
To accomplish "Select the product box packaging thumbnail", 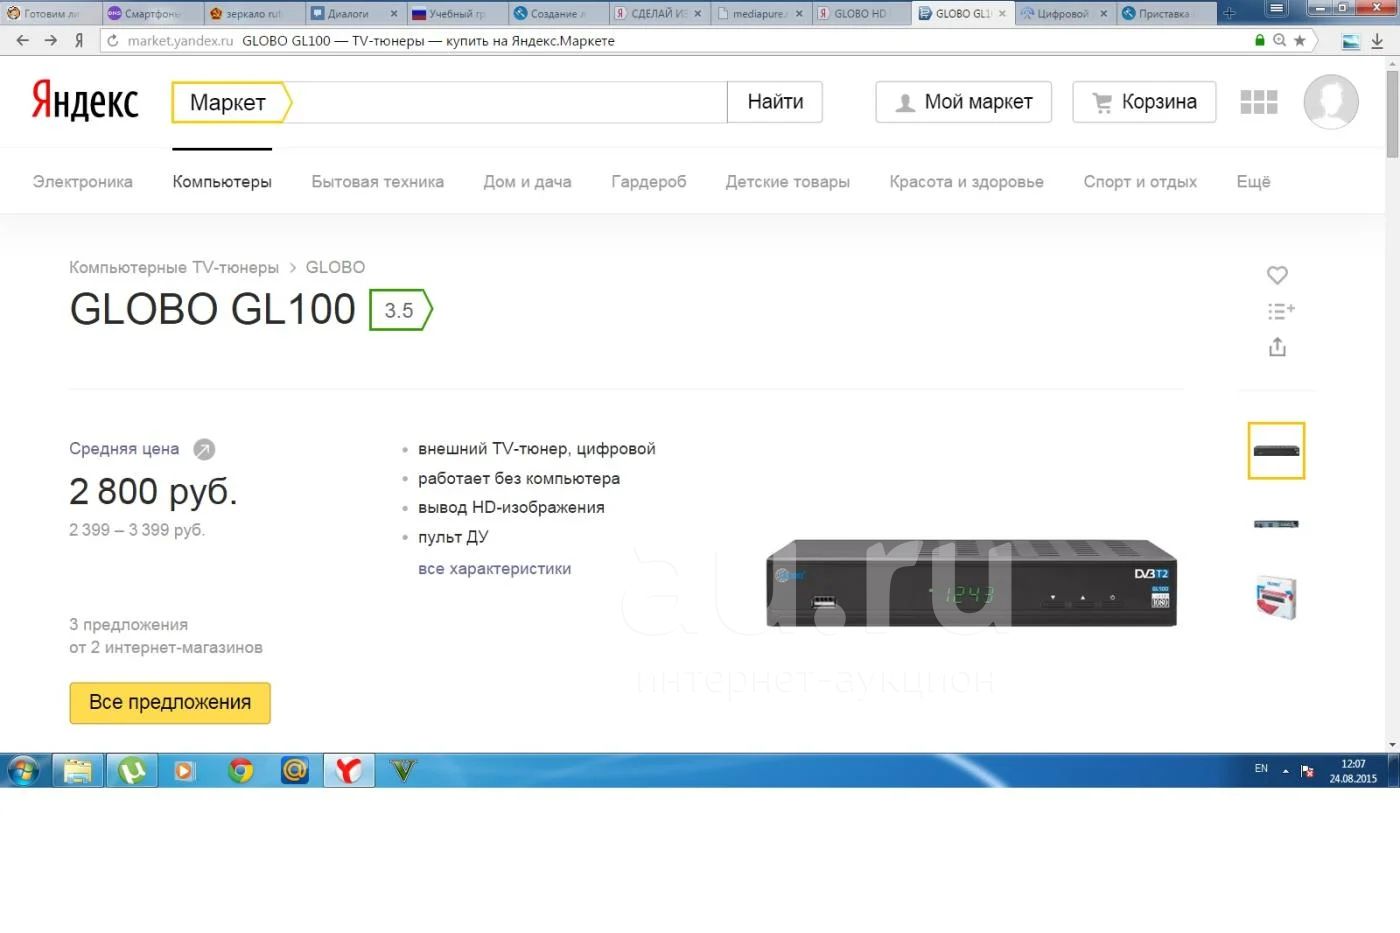I will pos(1276,598).
